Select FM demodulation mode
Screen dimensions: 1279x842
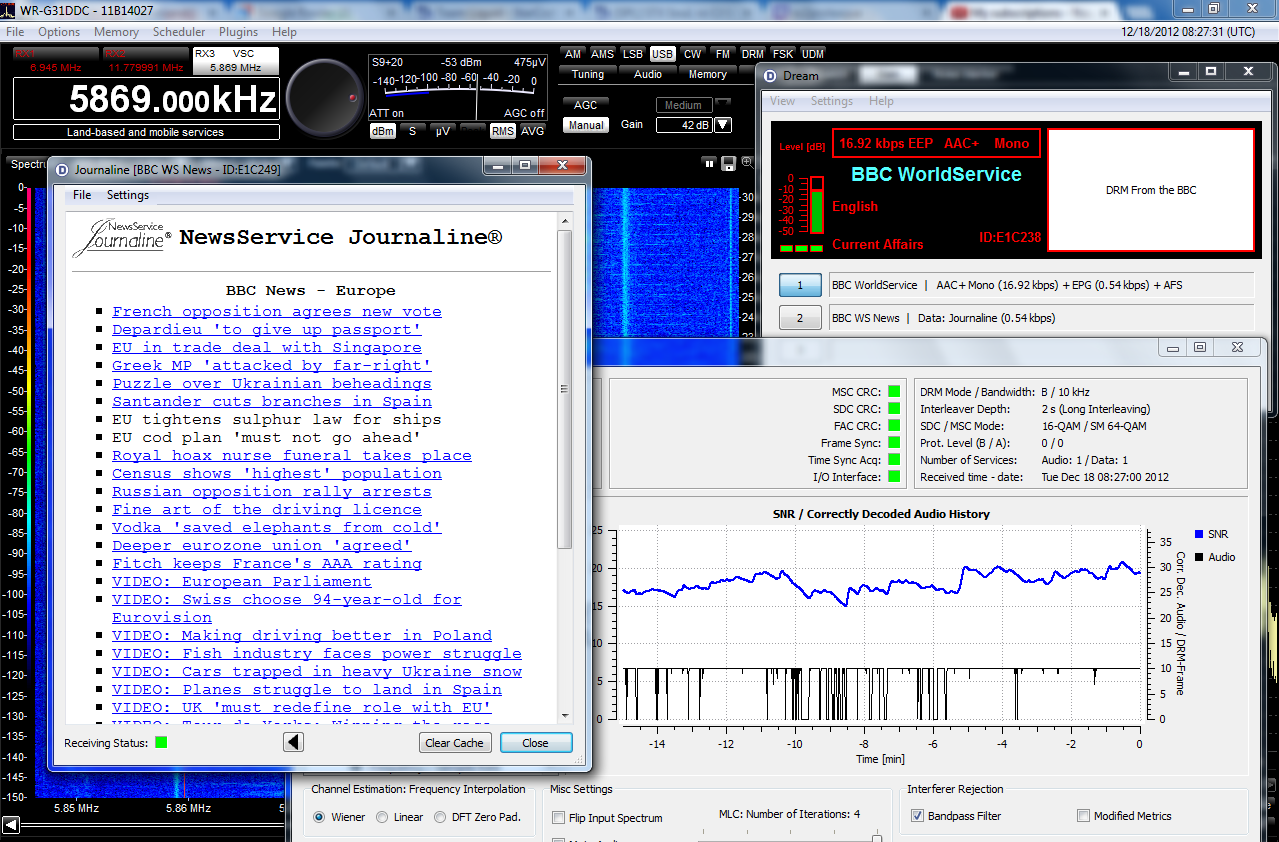click(722, 54)
